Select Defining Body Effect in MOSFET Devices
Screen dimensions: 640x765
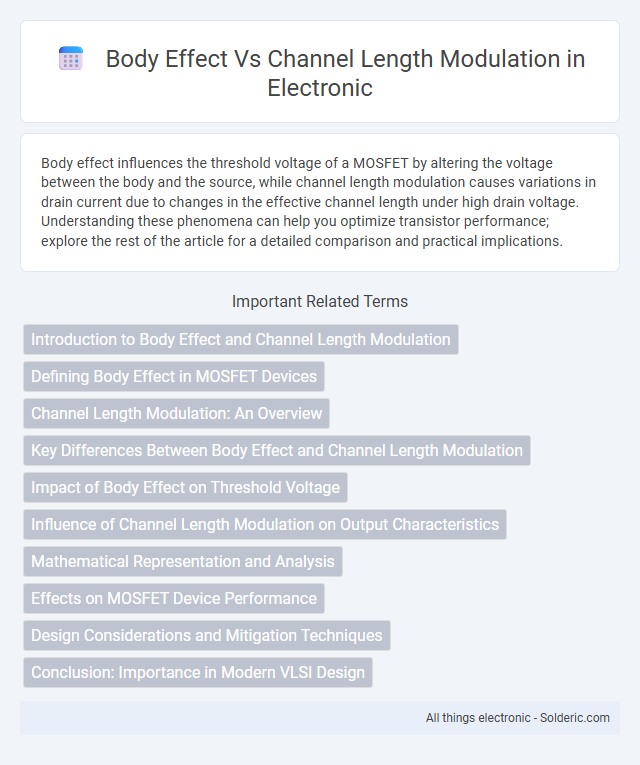click(x=174, y=377)
